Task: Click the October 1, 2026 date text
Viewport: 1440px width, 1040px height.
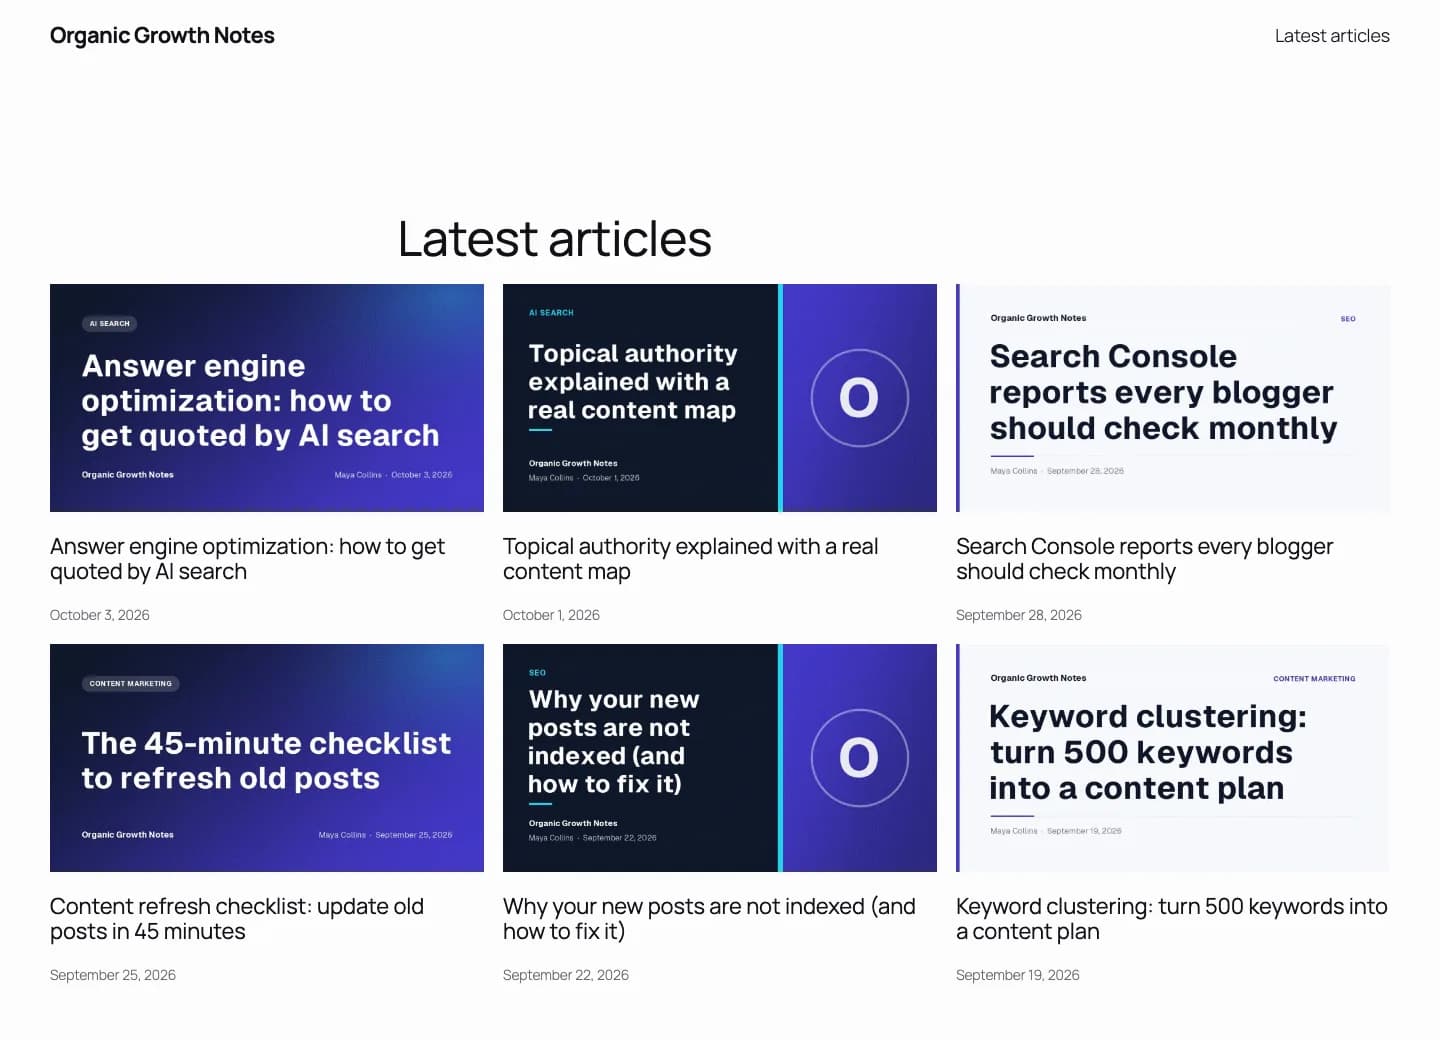Action: point(551,615)
